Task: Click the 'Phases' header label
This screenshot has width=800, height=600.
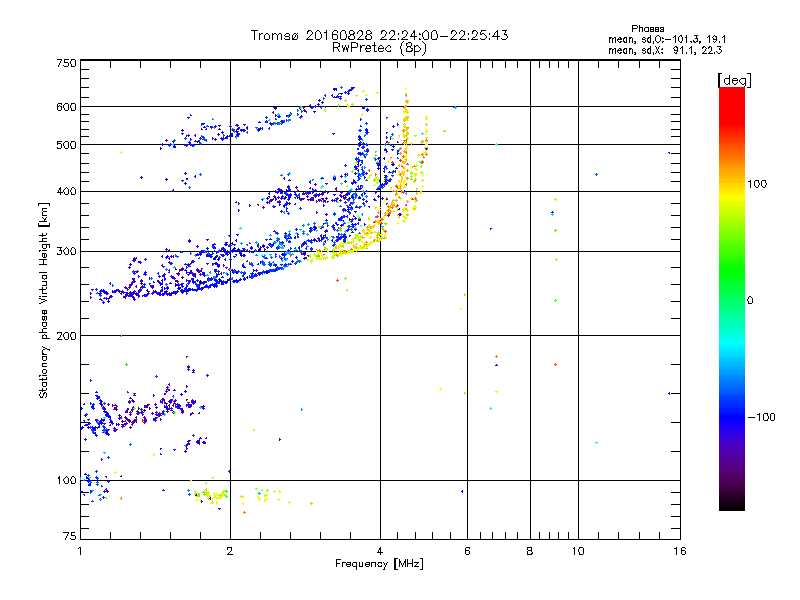Action: point(647,29)
